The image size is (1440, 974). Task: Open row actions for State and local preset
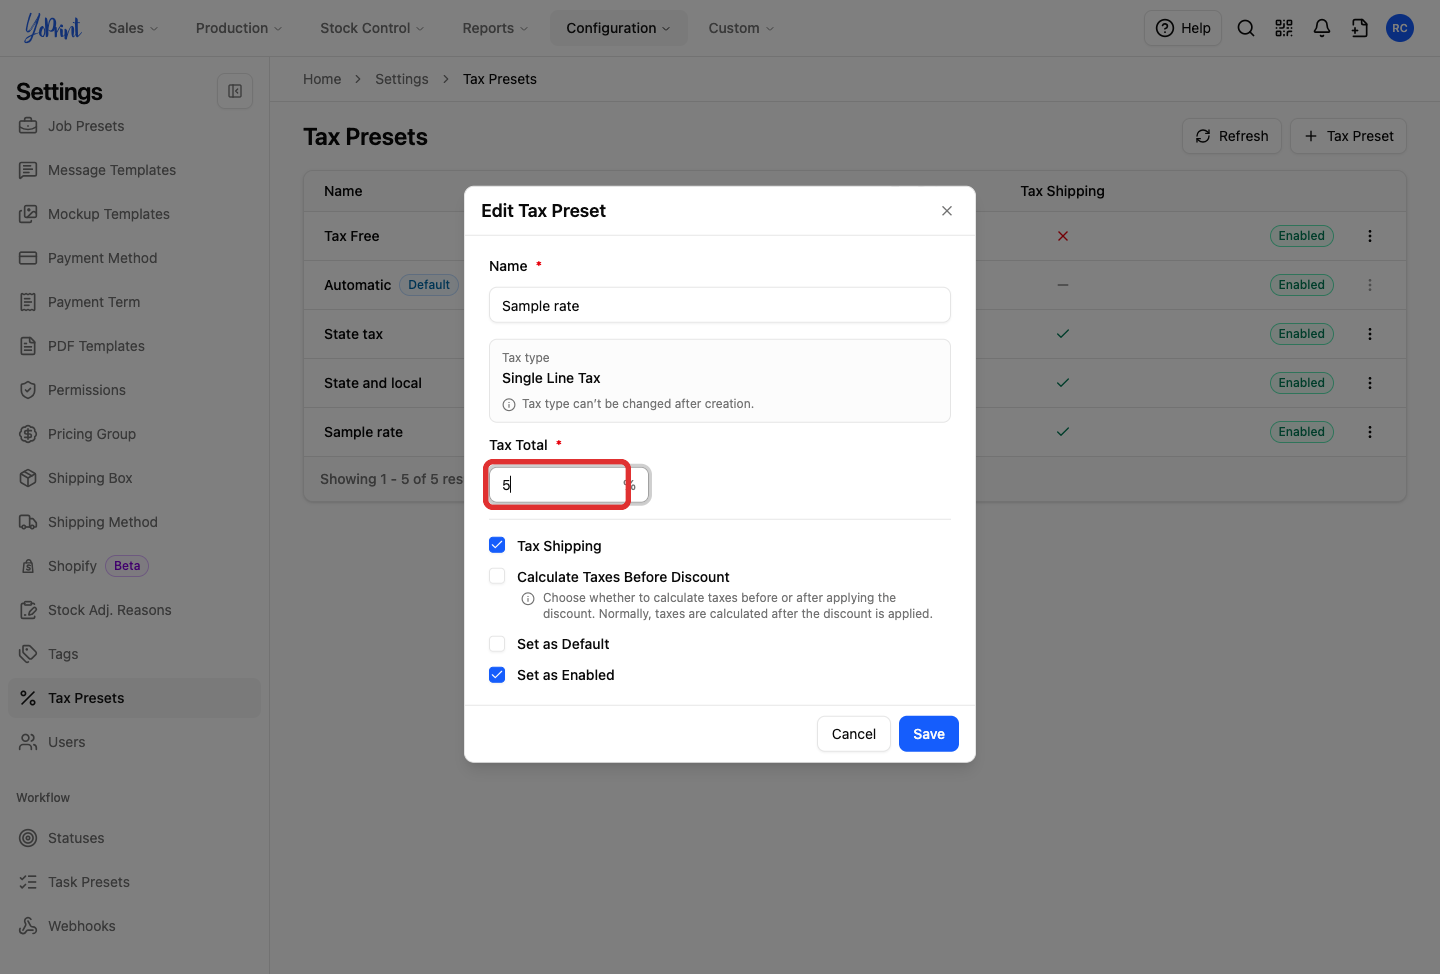click(x=1370, y=383)
